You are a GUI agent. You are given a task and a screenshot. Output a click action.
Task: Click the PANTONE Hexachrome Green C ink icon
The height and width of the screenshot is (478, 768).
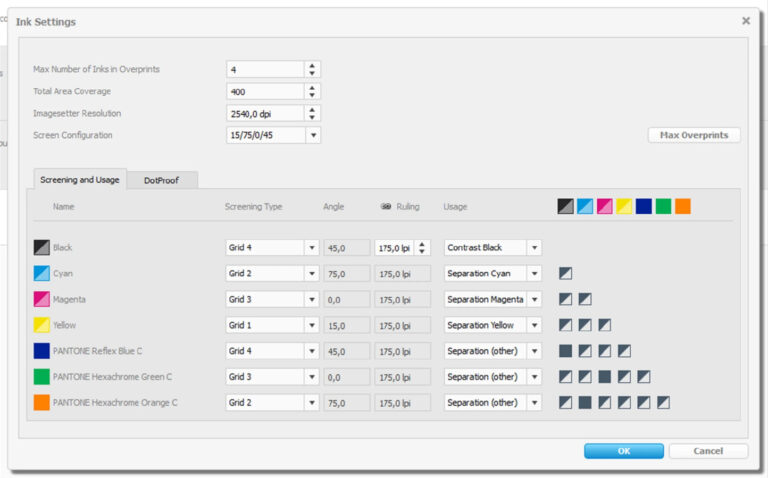(x=41, y=377)
